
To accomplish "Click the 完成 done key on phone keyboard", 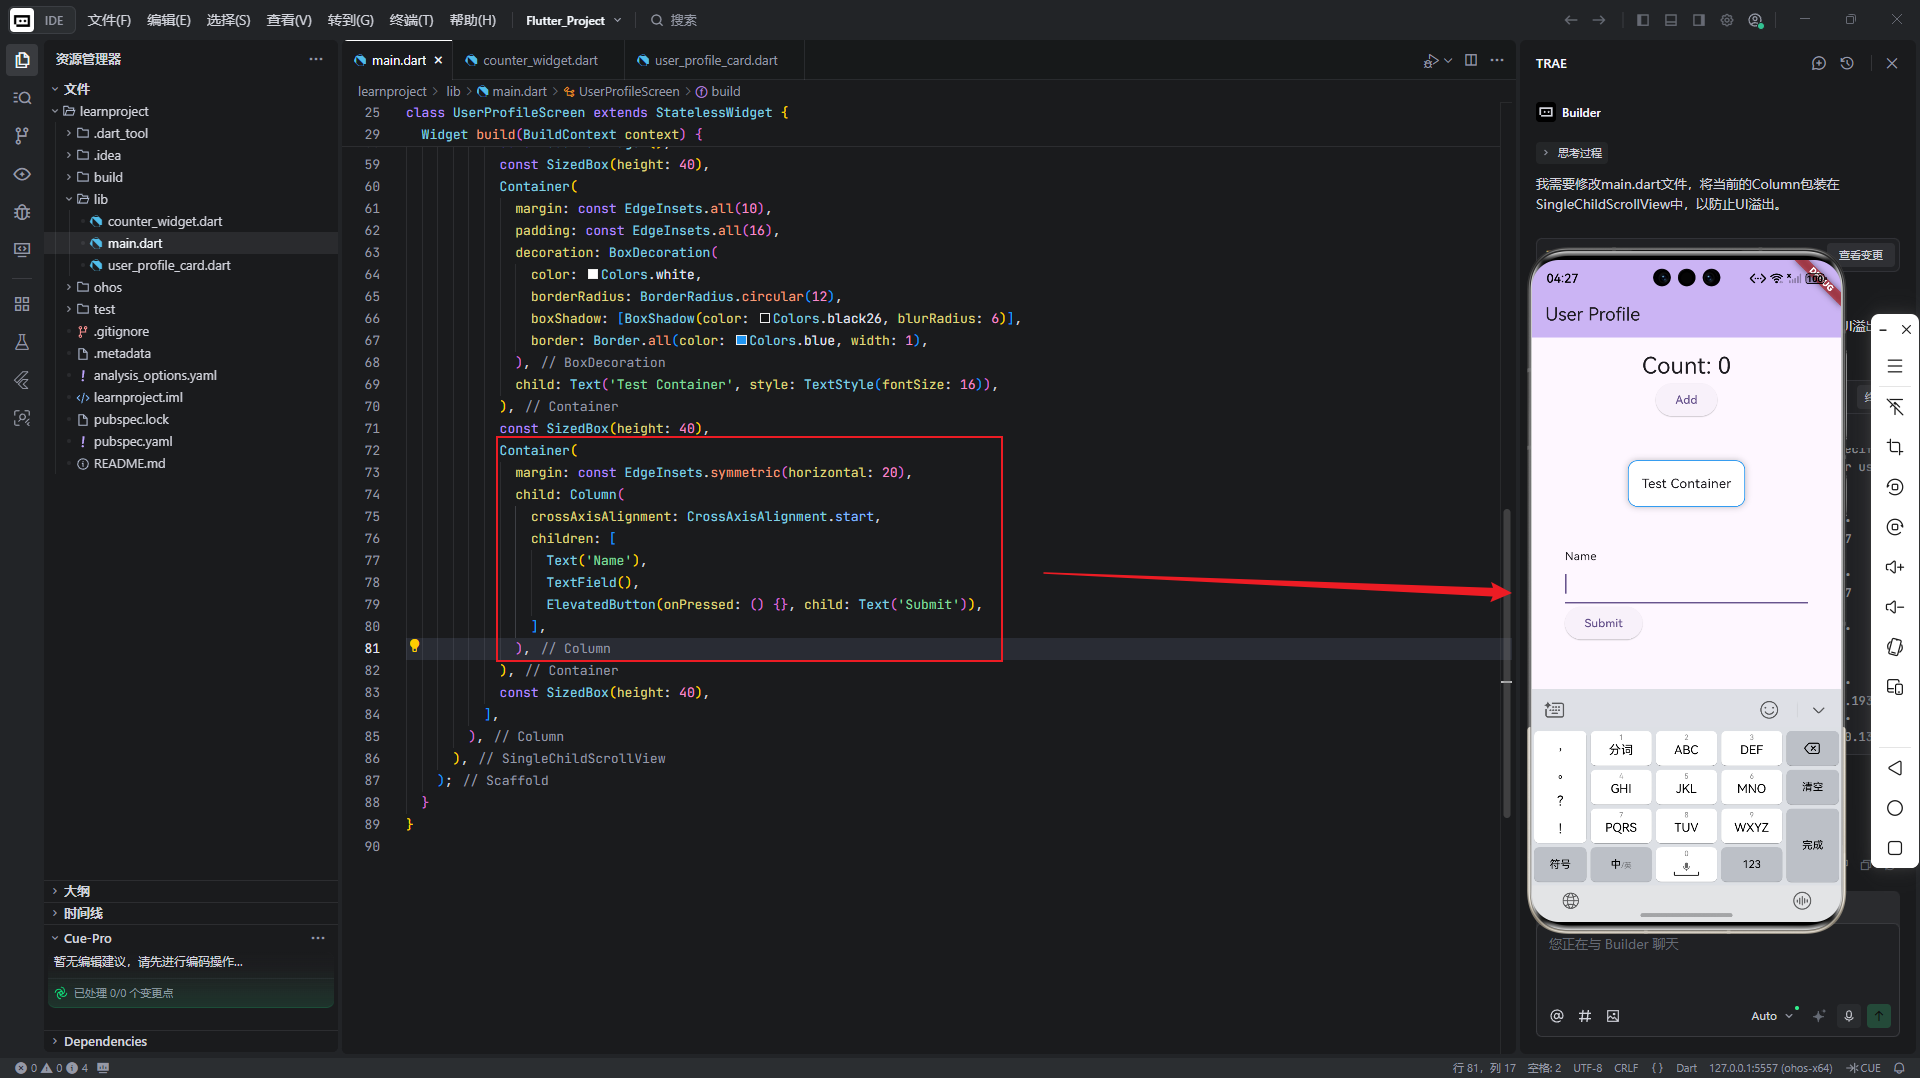I will [x=1812, y=845].
